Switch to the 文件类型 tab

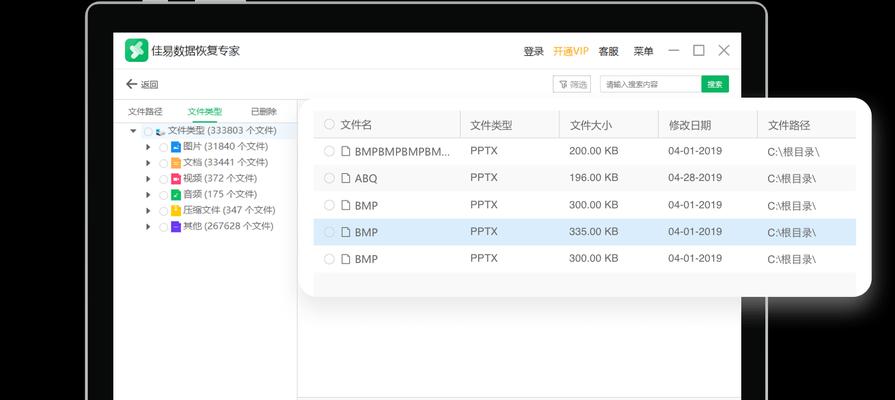coord(205,112)
